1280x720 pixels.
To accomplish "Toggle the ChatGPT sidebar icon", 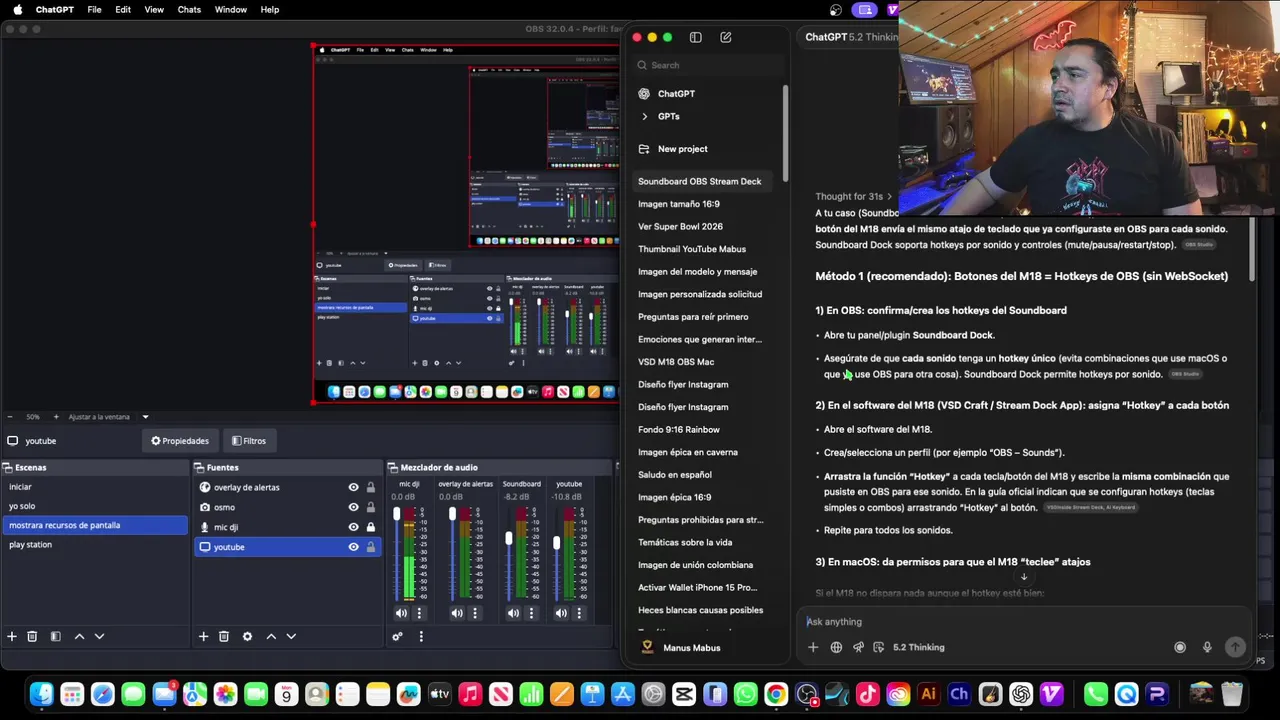I will click(696, 37).
